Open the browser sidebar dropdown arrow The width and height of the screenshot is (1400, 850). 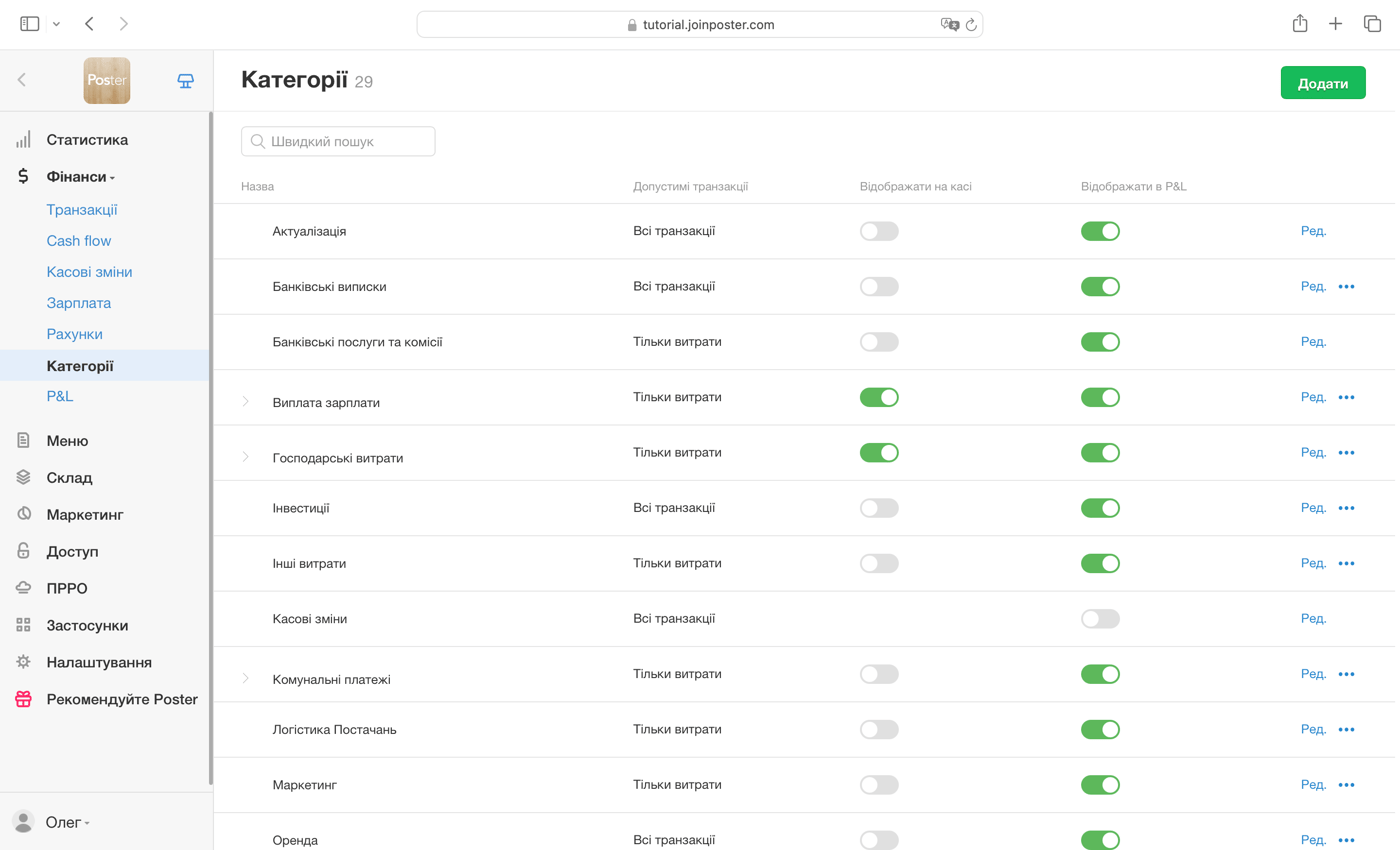pos(56,24)
